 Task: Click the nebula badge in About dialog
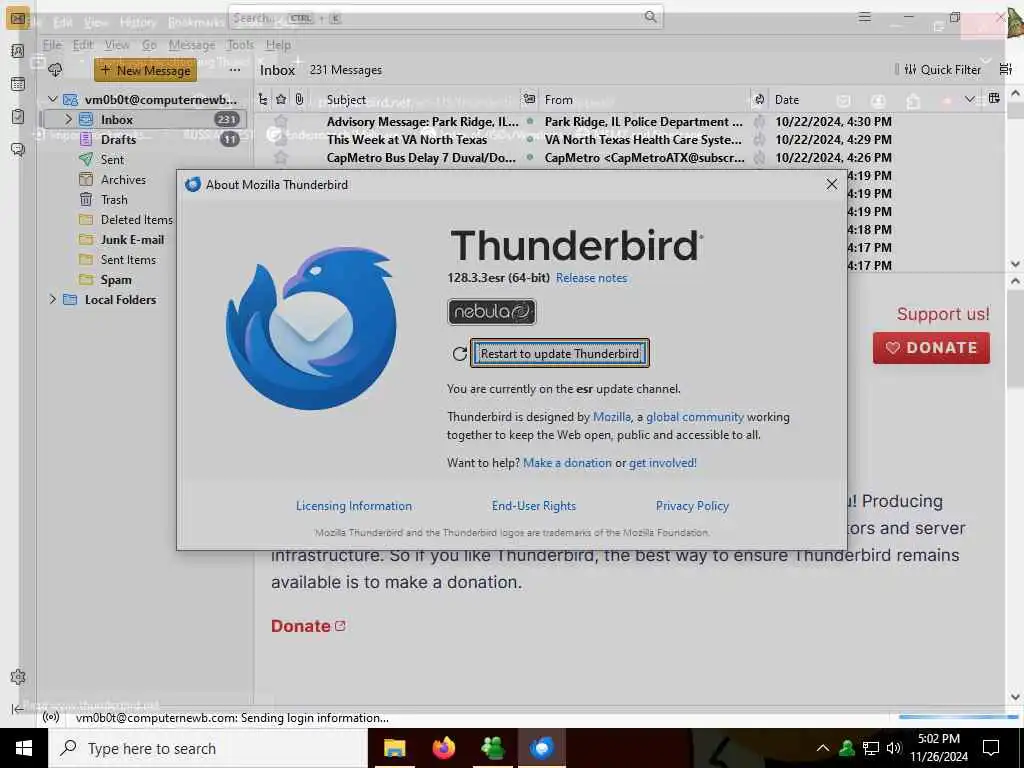click(492, 312)
